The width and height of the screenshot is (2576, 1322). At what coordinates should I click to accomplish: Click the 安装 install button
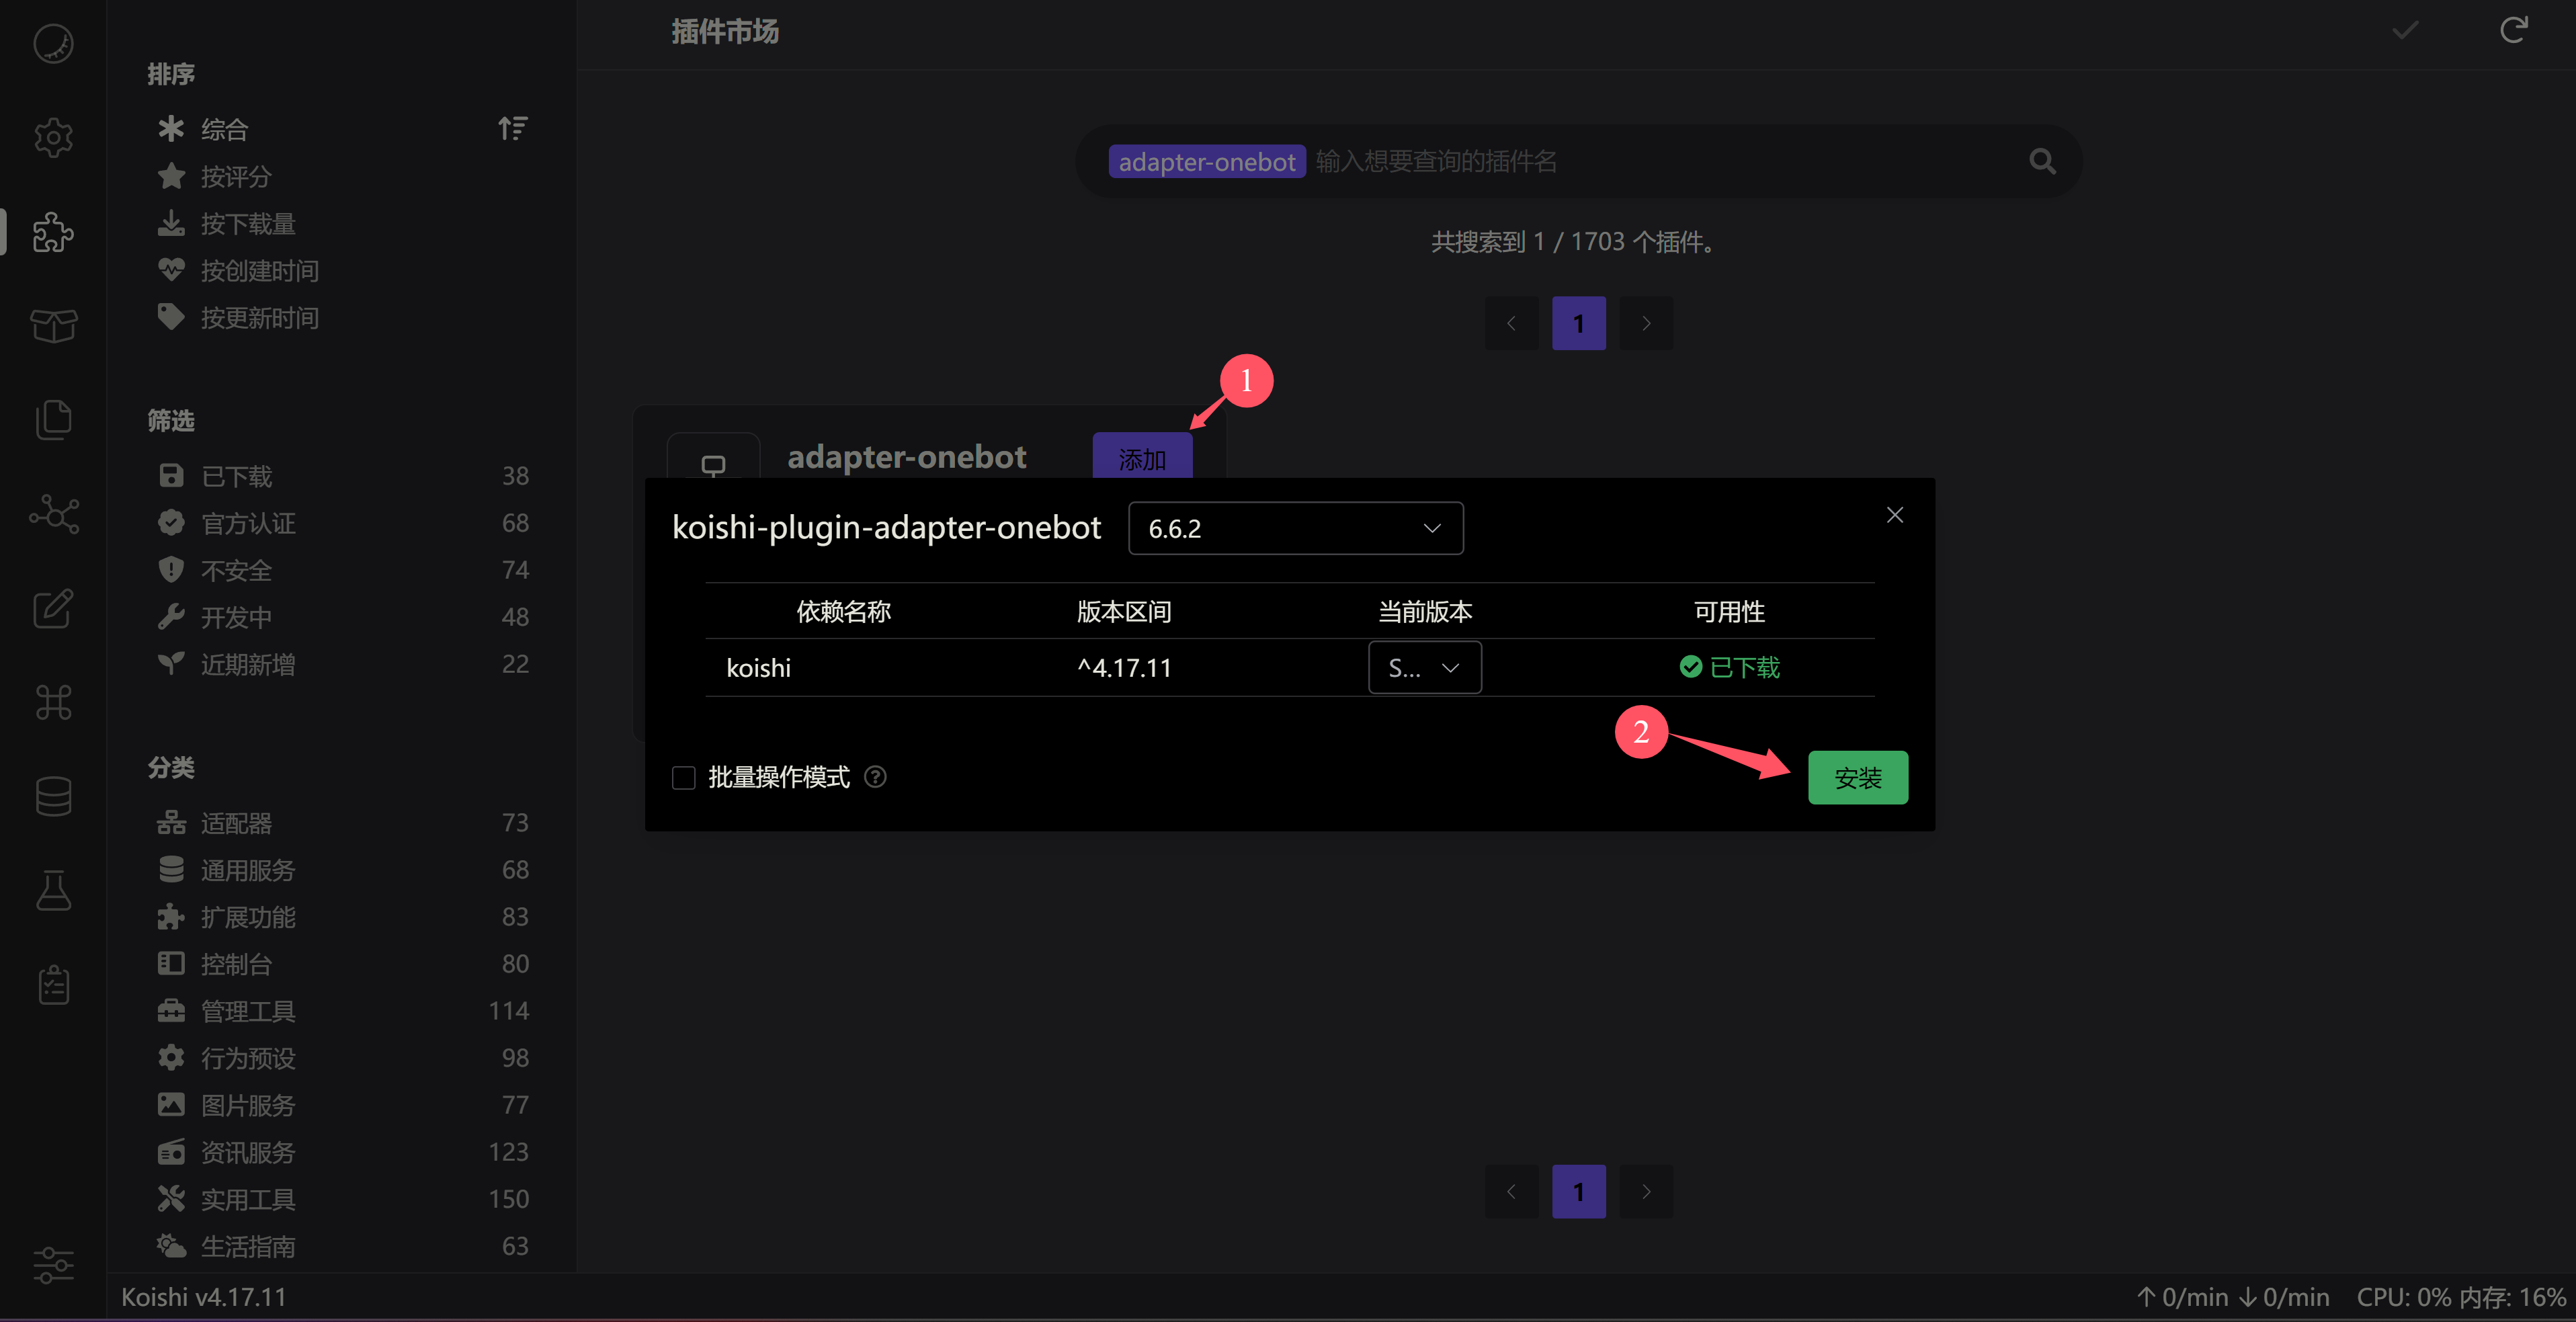click(1858, 777)
